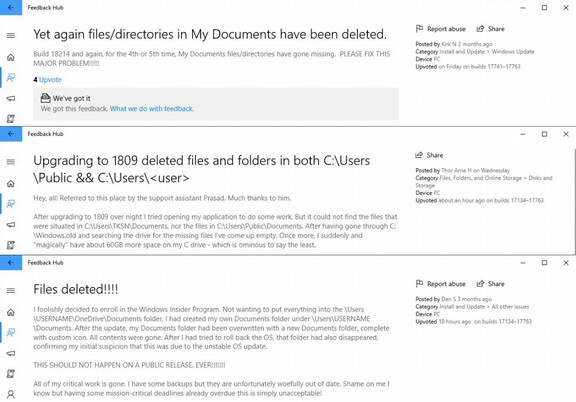Open Announcements megaphone icon in the top window
The image size is (576, 402).
click(x=11, y=98)
